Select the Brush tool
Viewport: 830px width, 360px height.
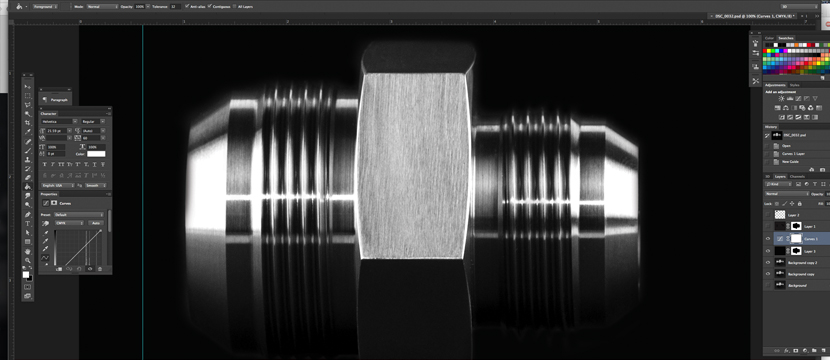[x=28, y=150]
